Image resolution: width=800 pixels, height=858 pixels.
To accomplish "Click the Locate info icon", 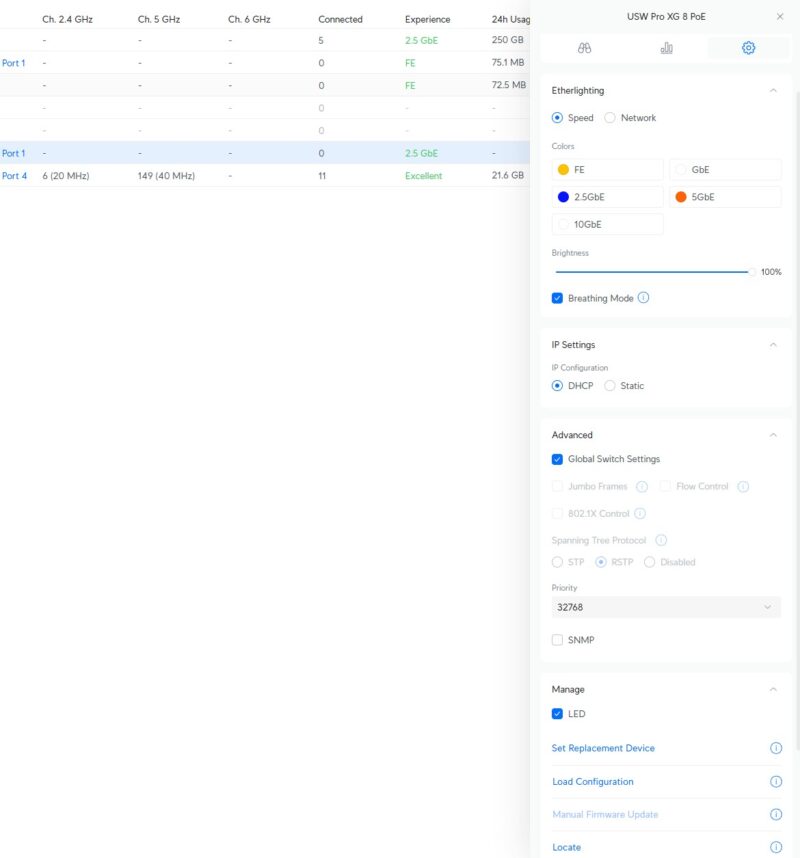I will [775, 847].
